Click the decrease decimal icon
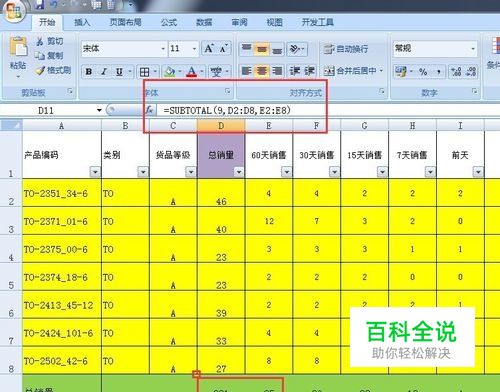Image resolution: width=500 pixels, height=392 pixels. [x=471, y=71]
